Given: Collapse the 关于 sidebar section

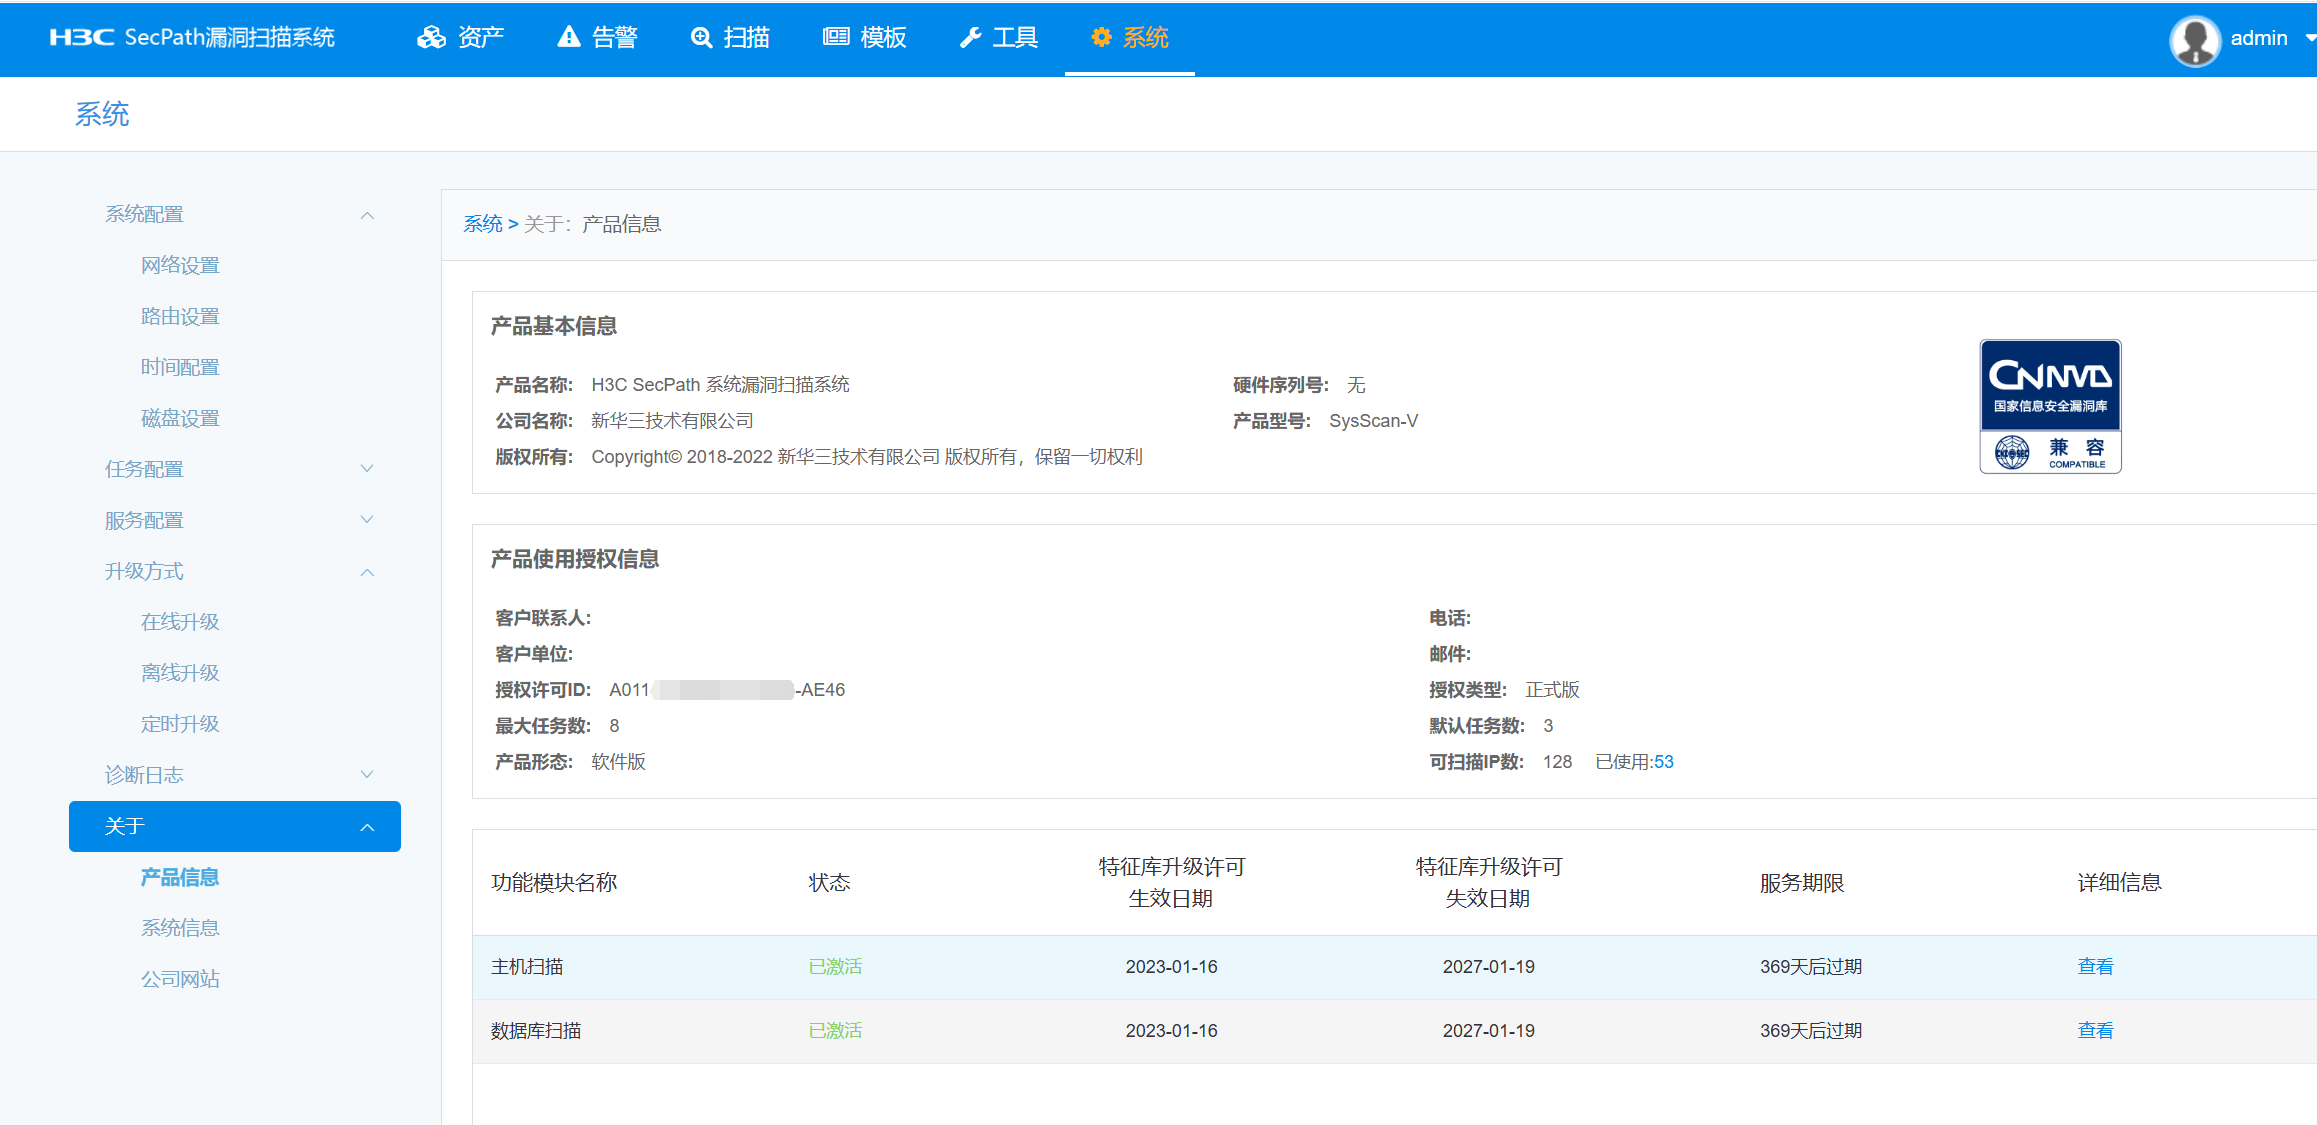Looking at the screenshot, I should click(x=367, y=827).
